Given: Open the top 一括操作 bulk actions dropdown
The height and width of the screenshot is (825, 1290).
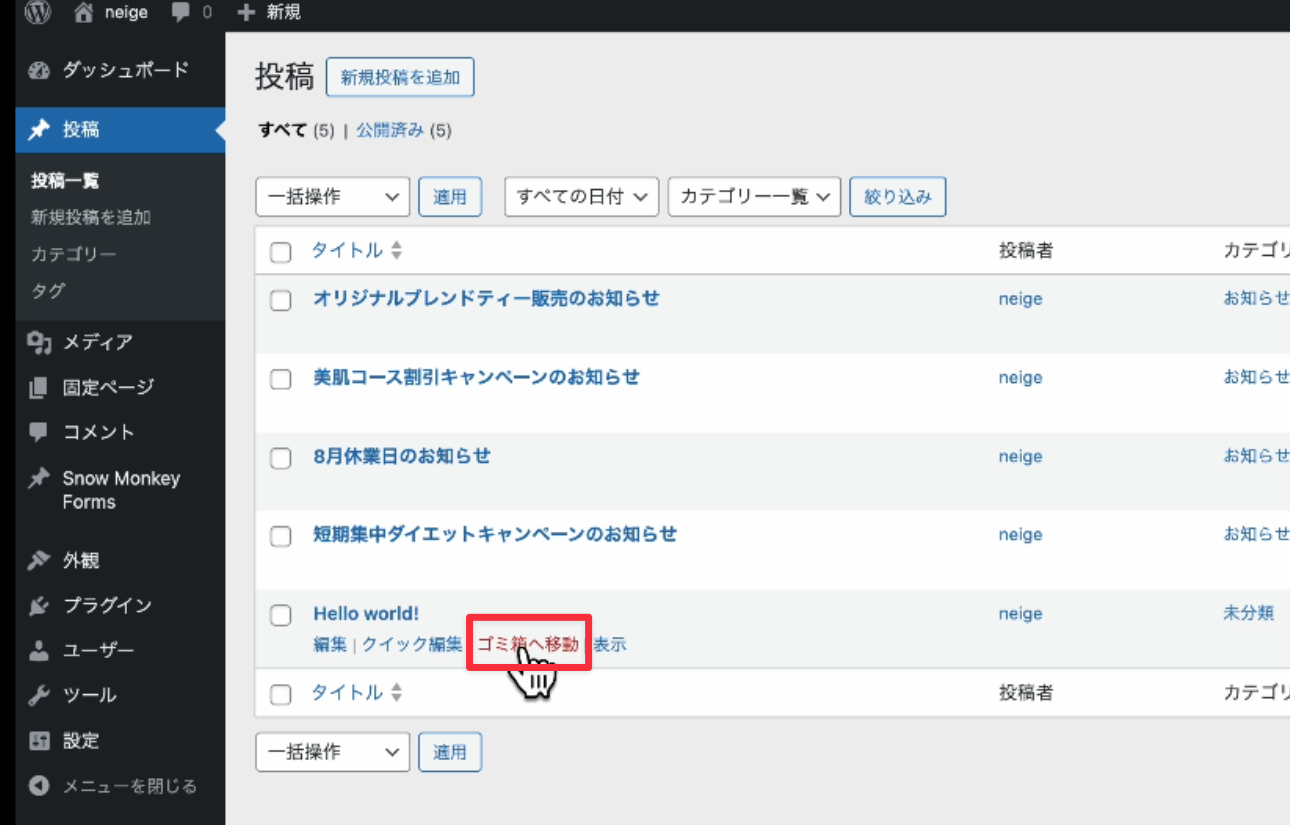Looking at the screenshot, I should (333, 197).
